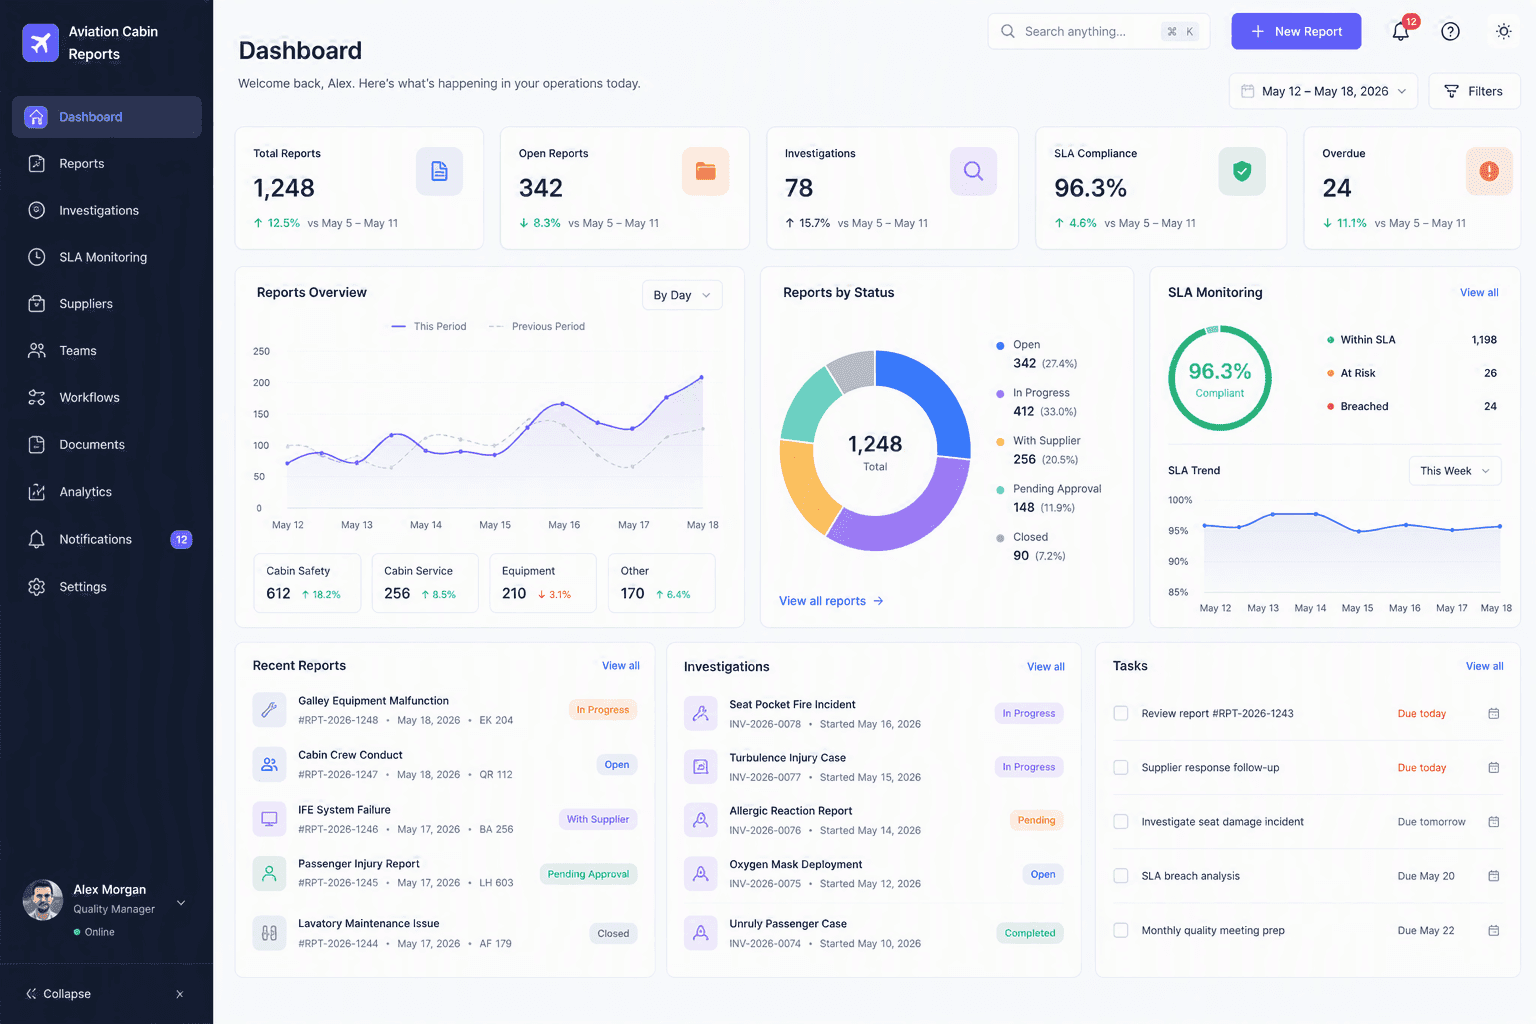The width and height of the screenshot is (1536, 1024).
Task: Click View all in Recent Reports
Action: (x=621, y=666)
